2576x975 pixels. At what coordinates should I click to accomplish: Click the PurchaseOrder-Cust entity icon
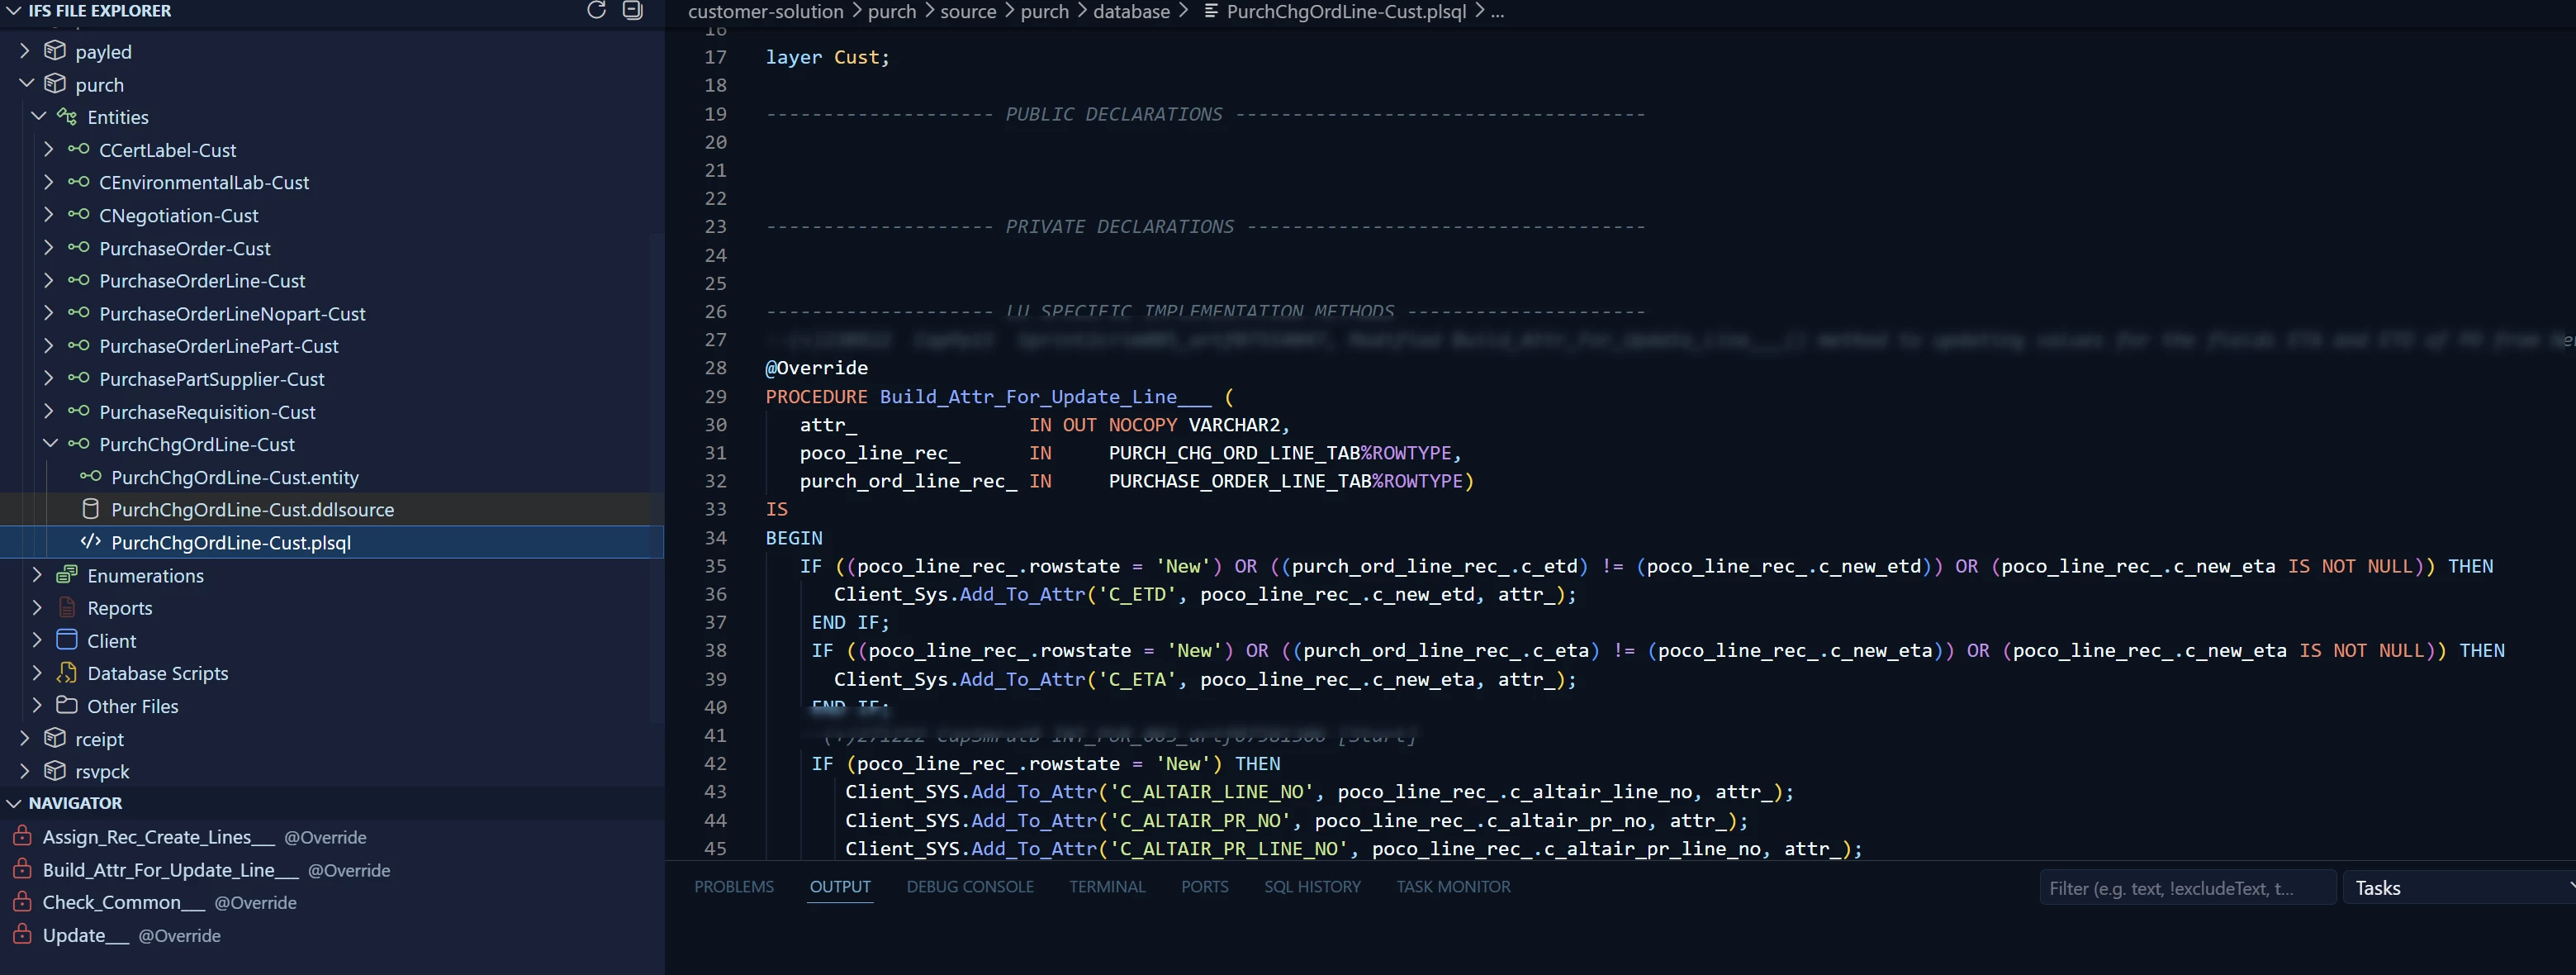(79, 247)
